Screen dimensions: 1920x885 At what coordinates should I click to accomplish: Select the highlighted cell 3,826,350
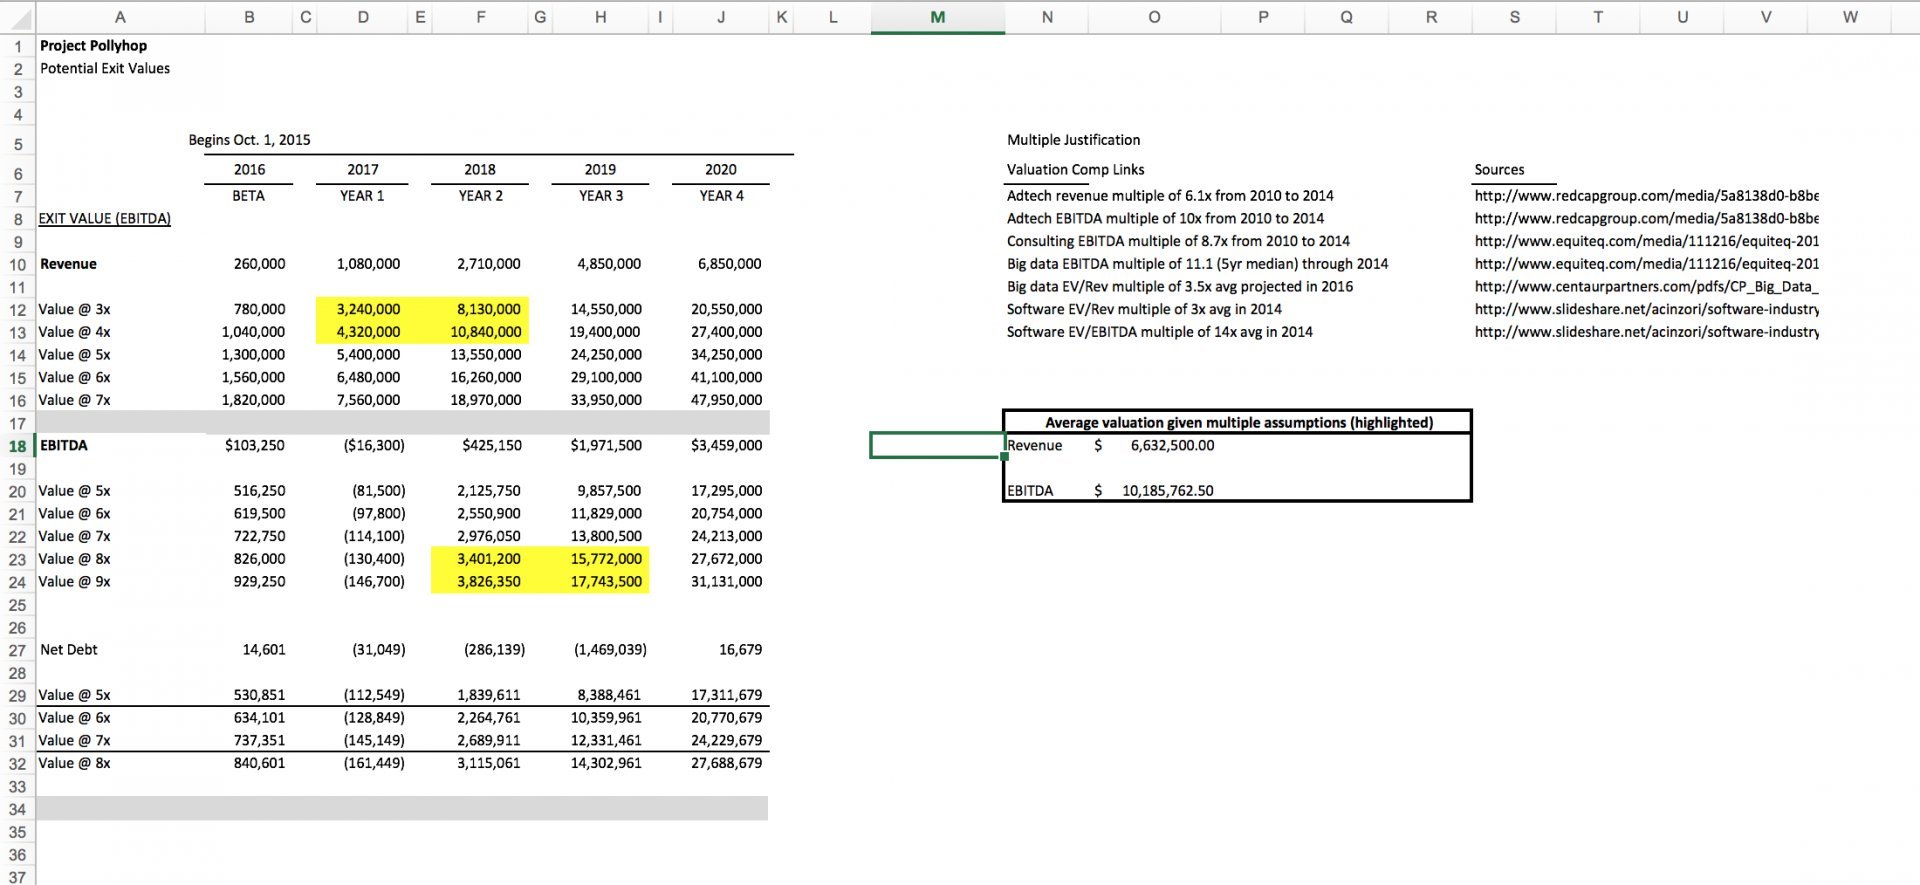489,582
